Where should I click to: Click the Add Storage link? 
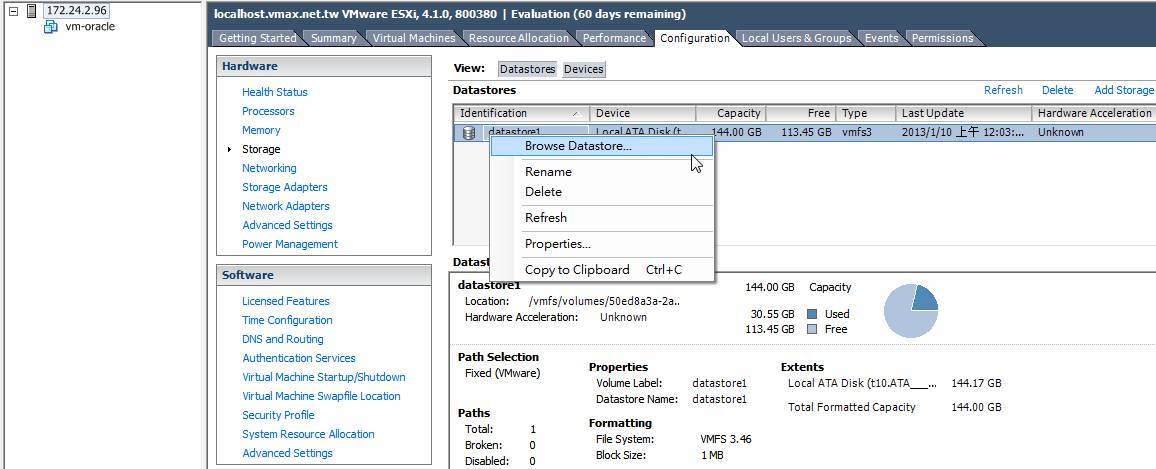point(1124,90)
